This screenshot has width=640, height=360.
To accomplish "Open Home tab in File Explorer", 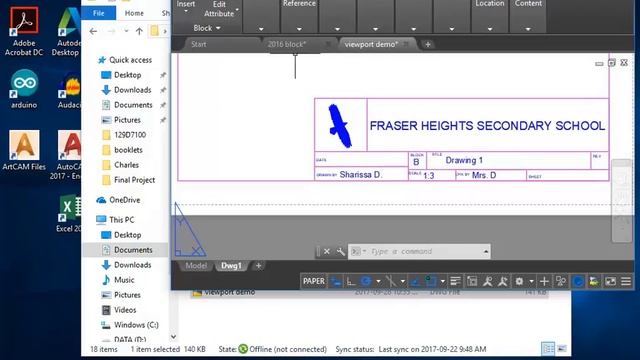I will click(134, 13).
